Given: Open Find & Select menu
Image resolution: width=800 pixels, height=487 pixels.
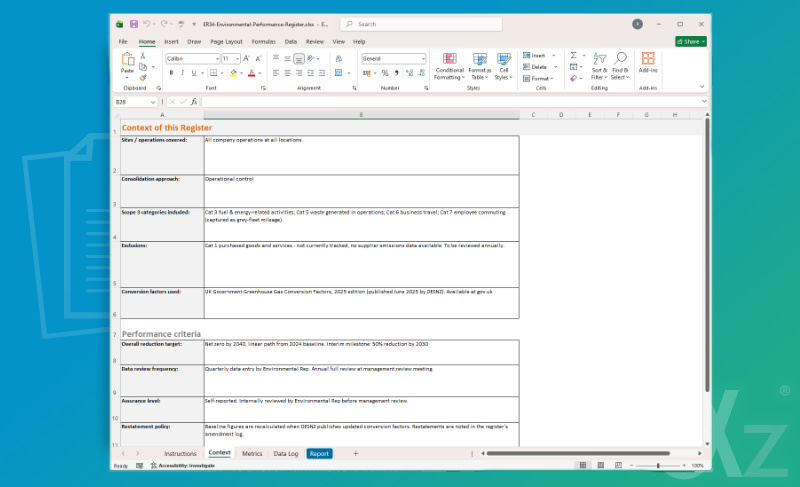Looking at the screenshot, I should pos(620,66).
